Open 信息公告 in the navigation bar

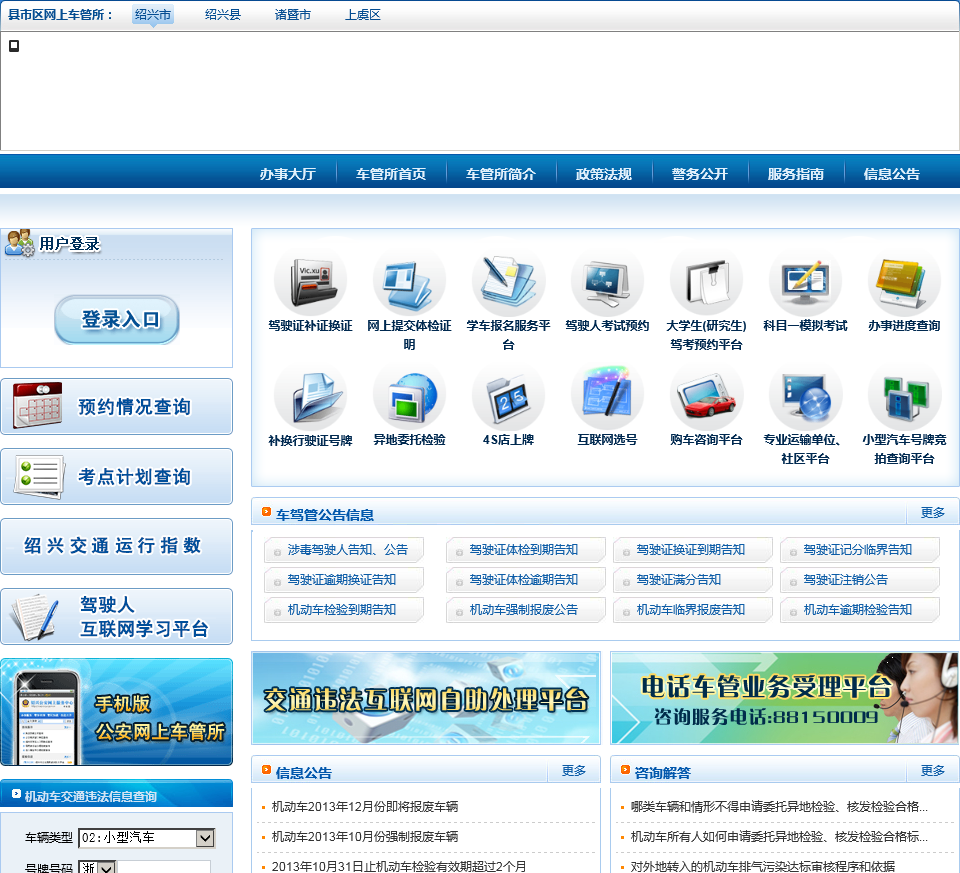(x=891, y=174)
